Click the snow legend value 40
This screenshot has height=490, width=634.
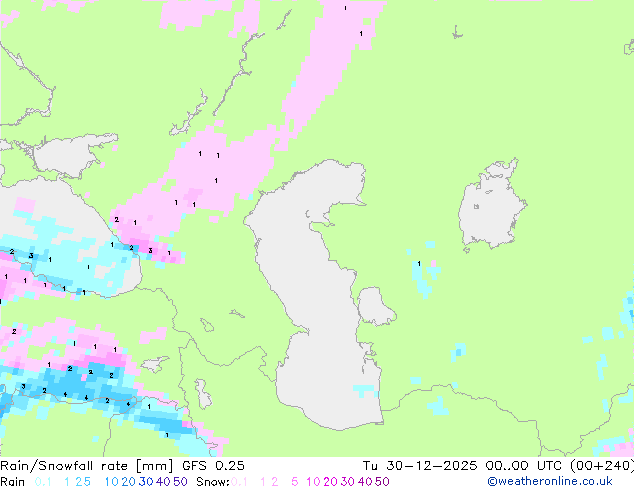365,482
